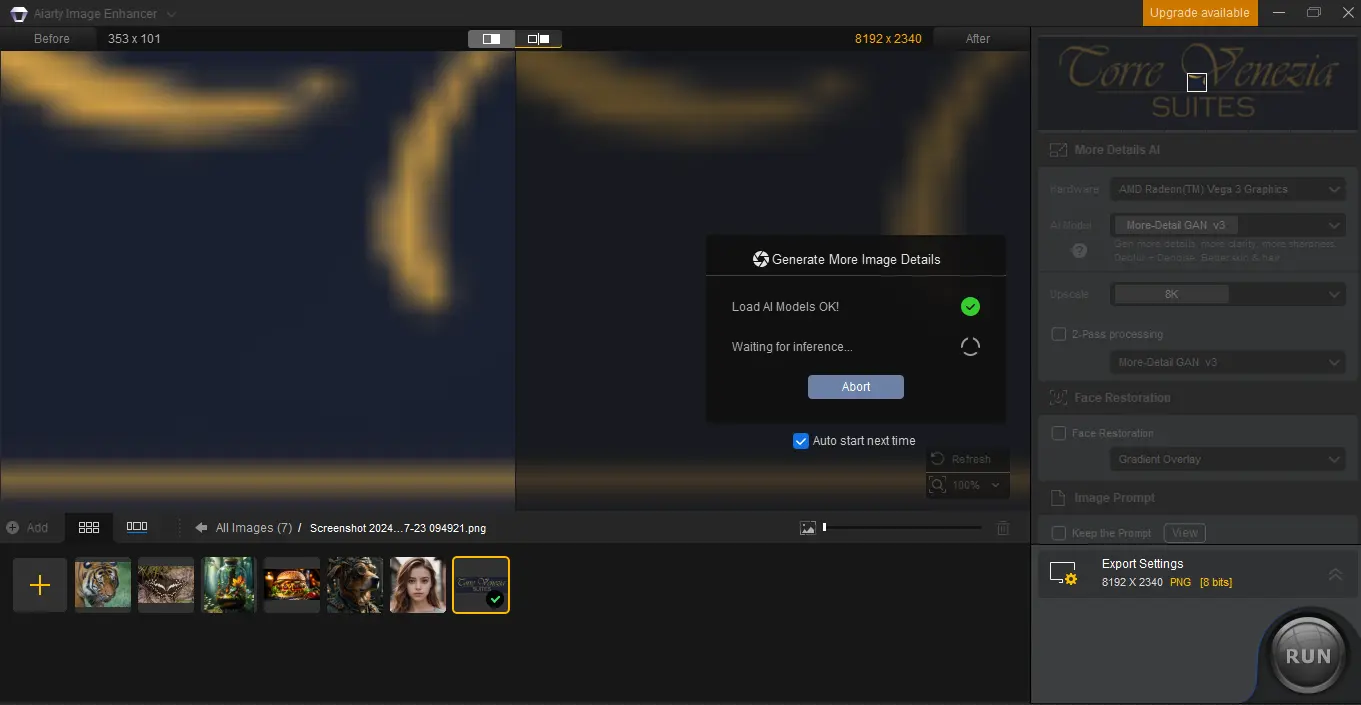This screenshot has width=1361, height=705.
Task: Select the After label tab
Action: 978,39
